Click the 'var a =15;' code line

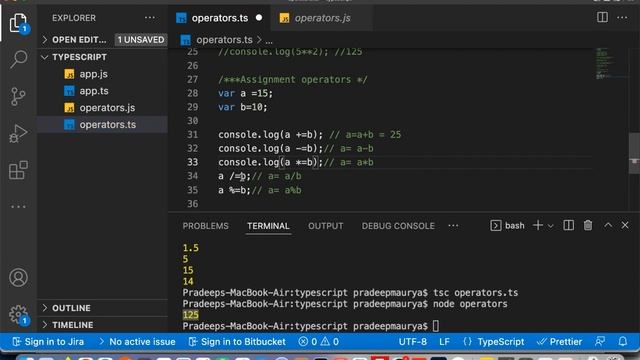coord(245,93)
